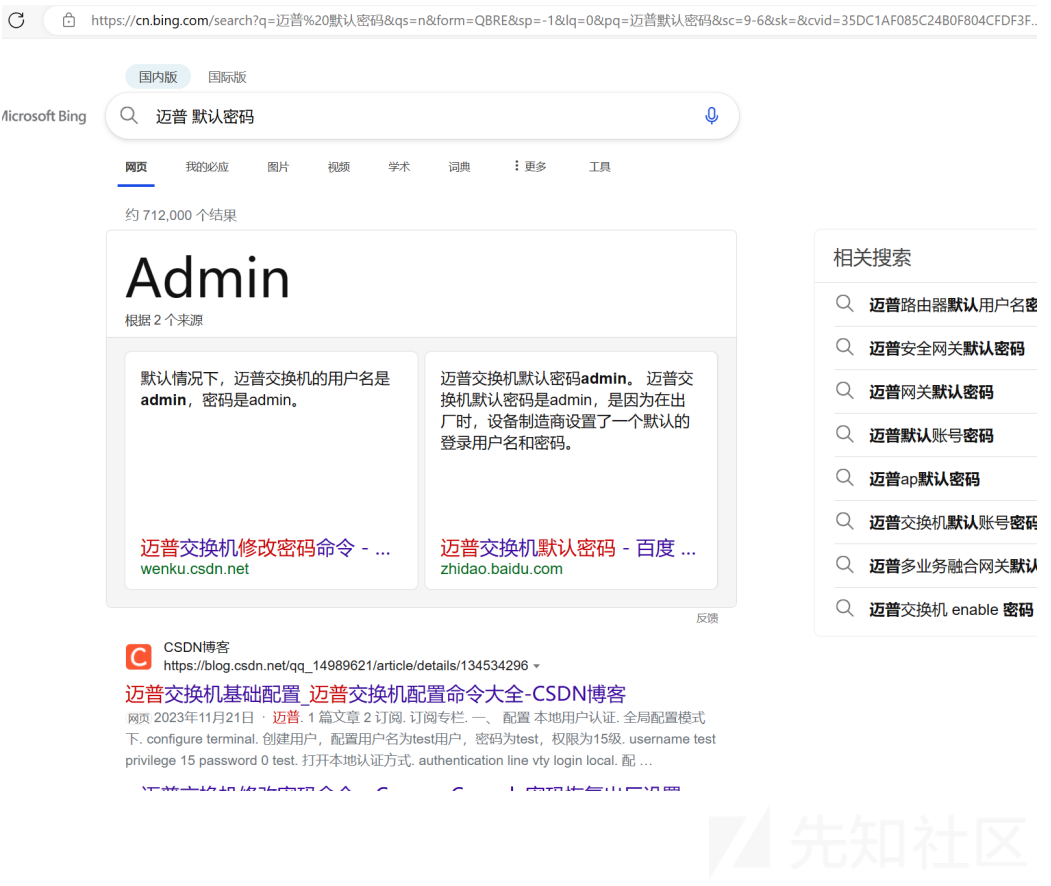1051x886 pixels.
Task: Click search icon beside 迈普路由器默认用户名
Action: (x=845, y=304)
